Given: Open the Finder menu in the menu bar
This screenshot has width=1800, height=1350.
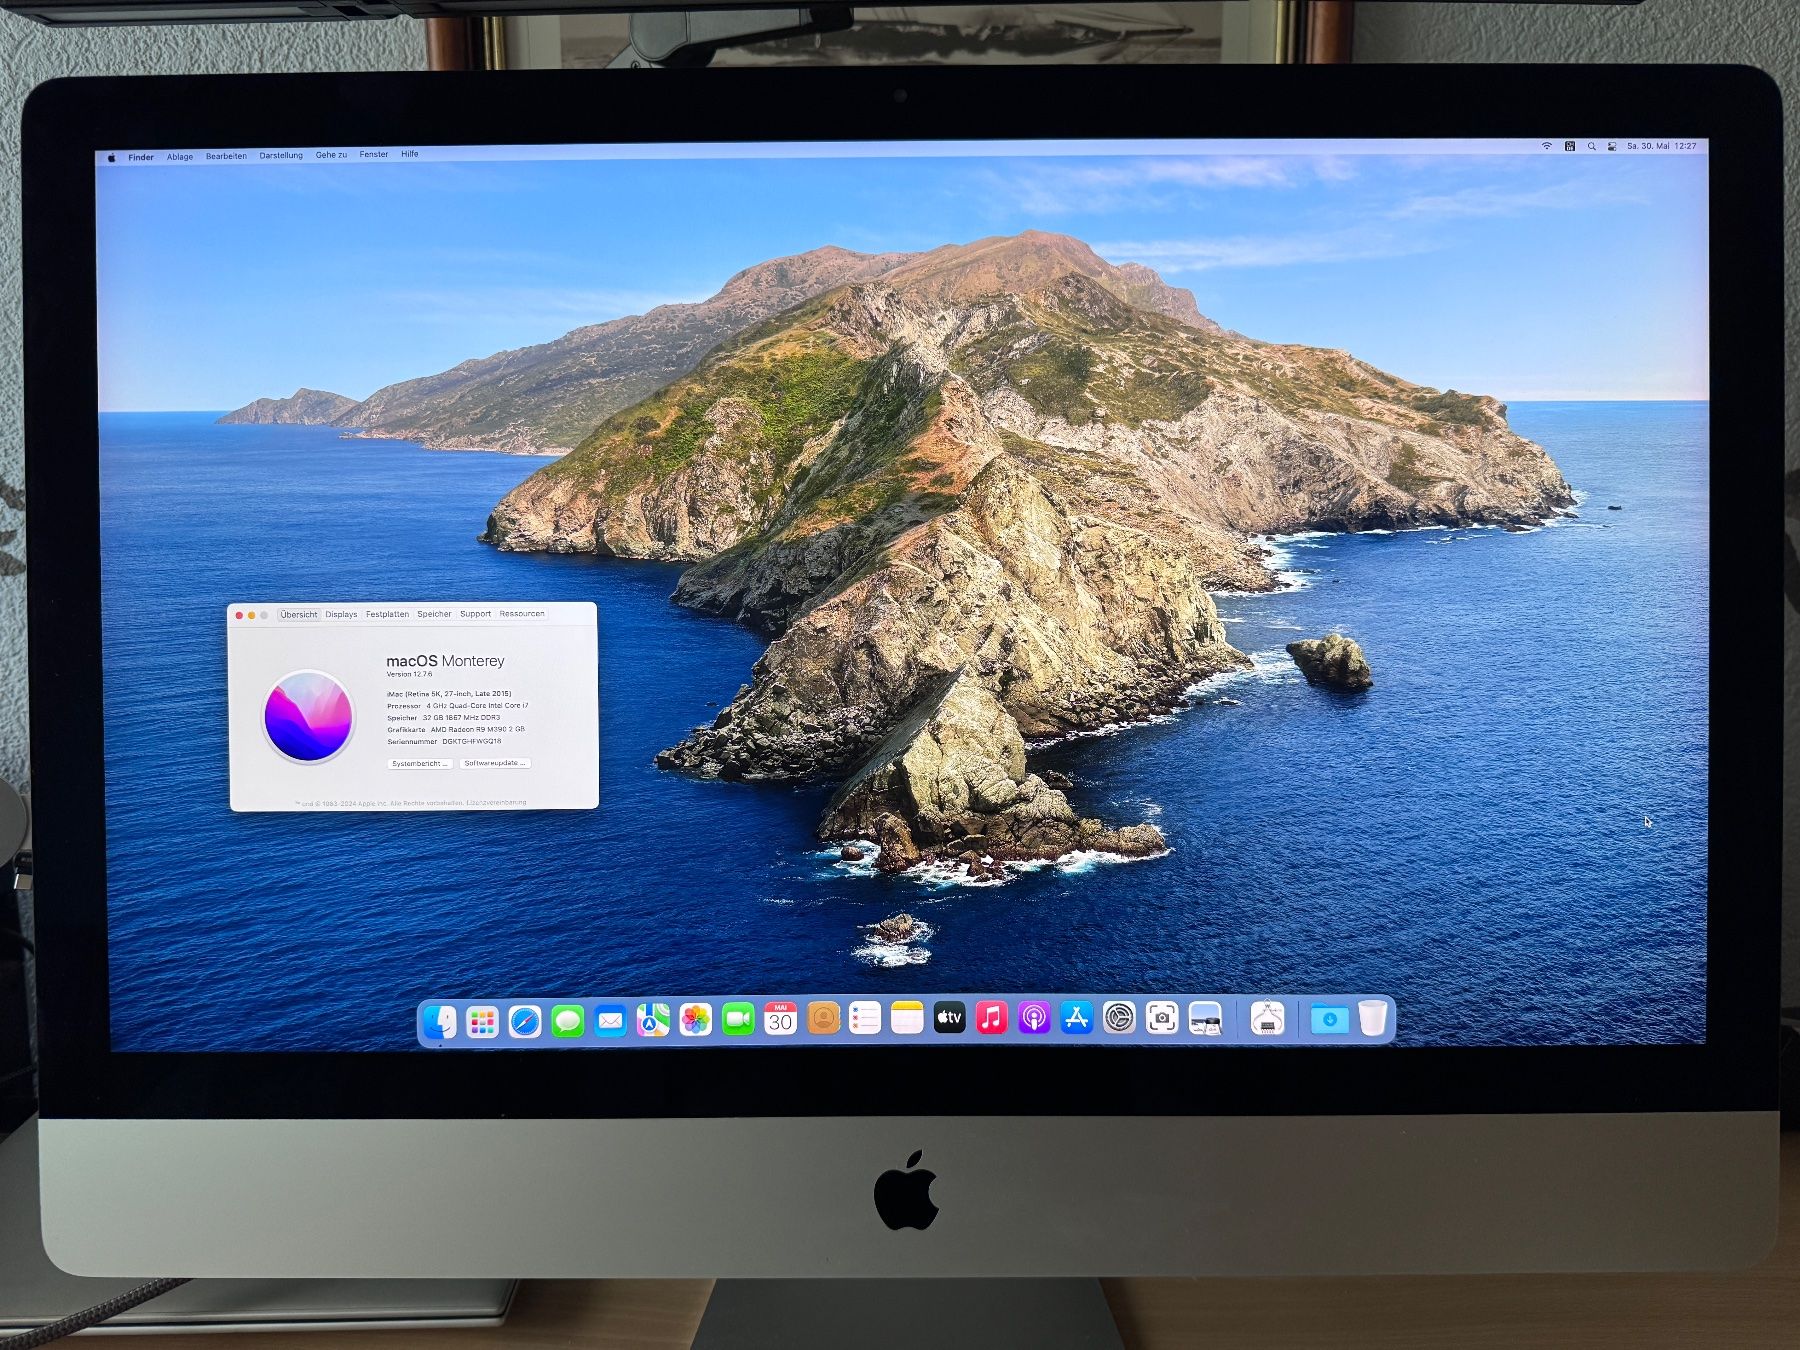Looking at the screenshot, I should (141, 157).
